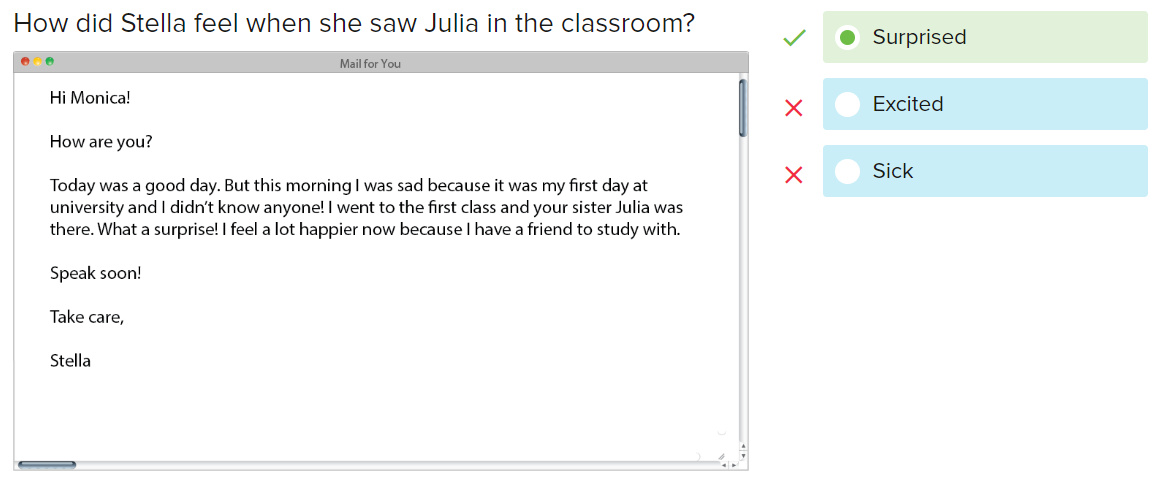1166x481 pixels.
Task: Click the scroll right arrow in mail window
Action: click(x=733, y=465)
